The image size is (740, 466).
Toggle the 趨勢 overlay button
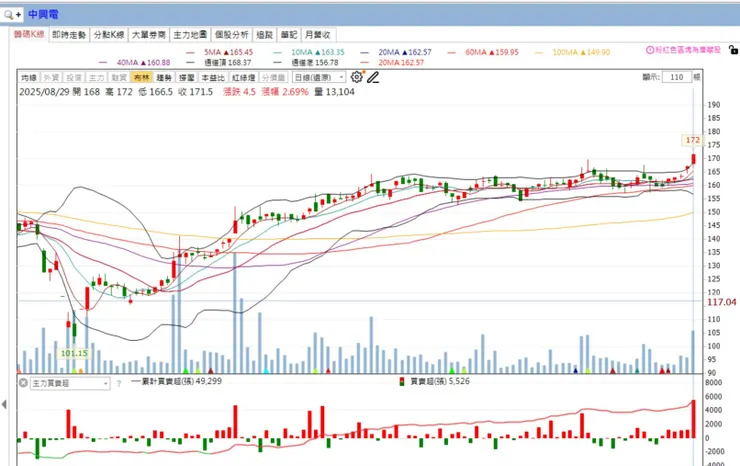pyautogui.click(x=164, y=77)
